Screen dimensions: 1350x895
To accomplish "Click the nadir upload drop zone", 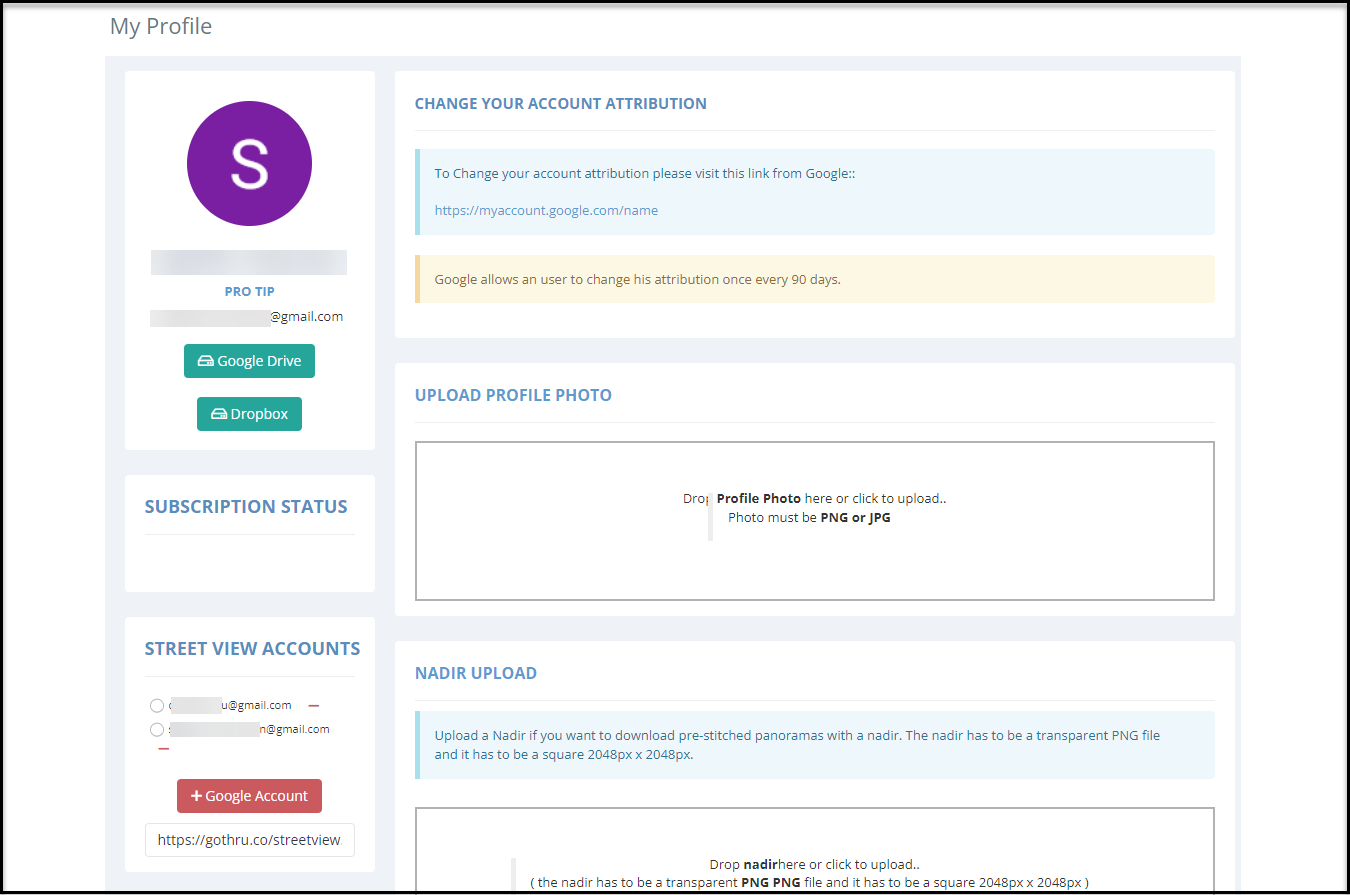I will 815,850.
